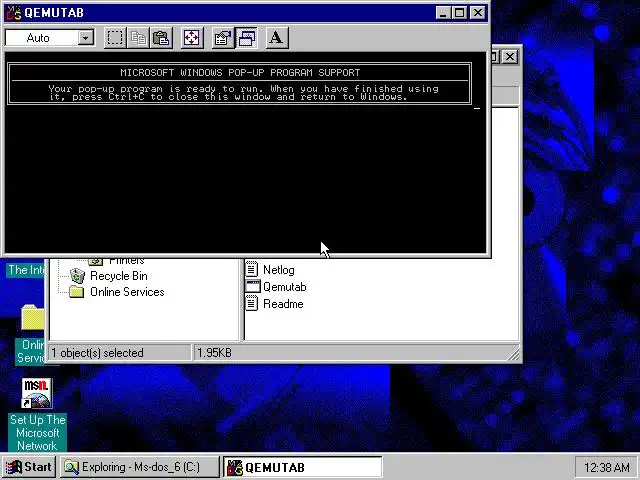Click the Recycle Bin tree icon
Image resolution: width=640 pixels, height=480 pixels.
[x=77, y=276]
